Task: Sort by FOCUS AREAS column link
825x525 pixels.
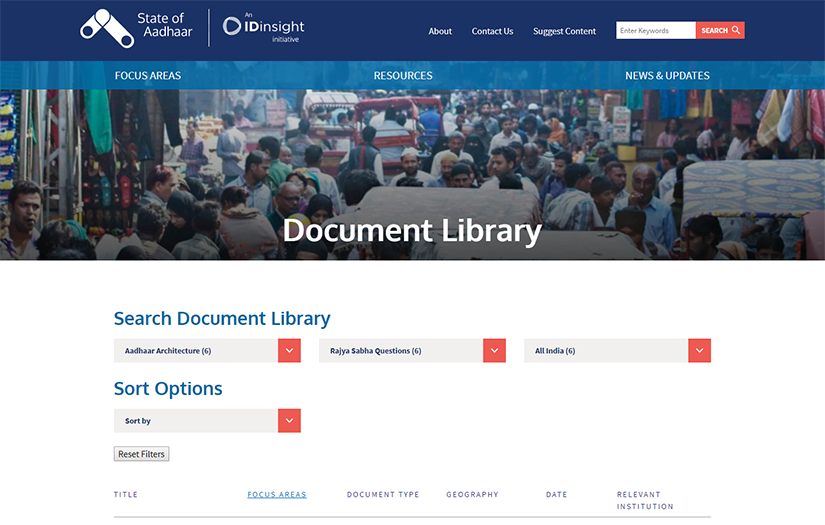Action: (x=277, y=494)
